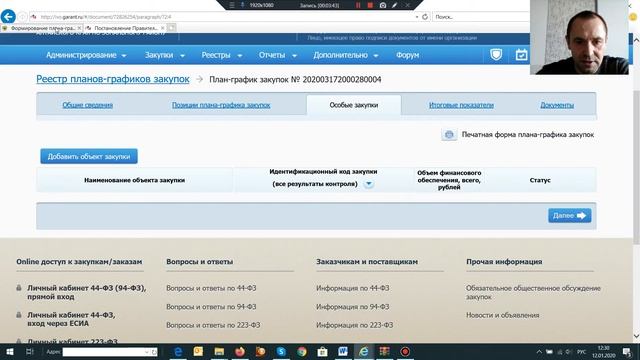Open Новости и объявления link
640x360 pixels.
coord(502,315)
